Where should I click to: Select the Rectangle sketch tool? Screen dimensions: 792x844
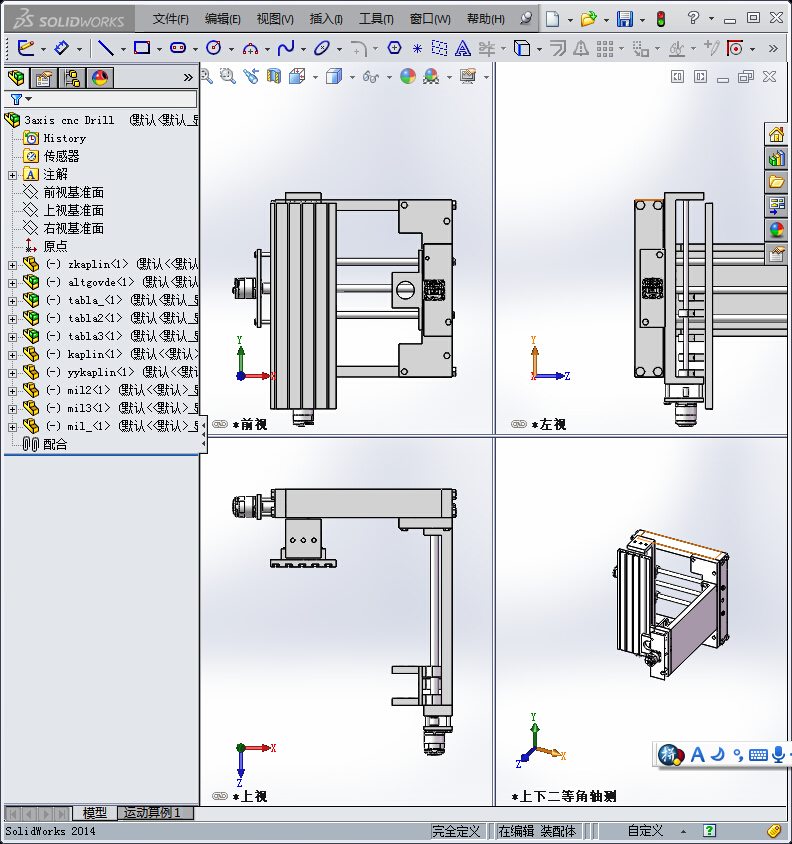pos(142,48)
